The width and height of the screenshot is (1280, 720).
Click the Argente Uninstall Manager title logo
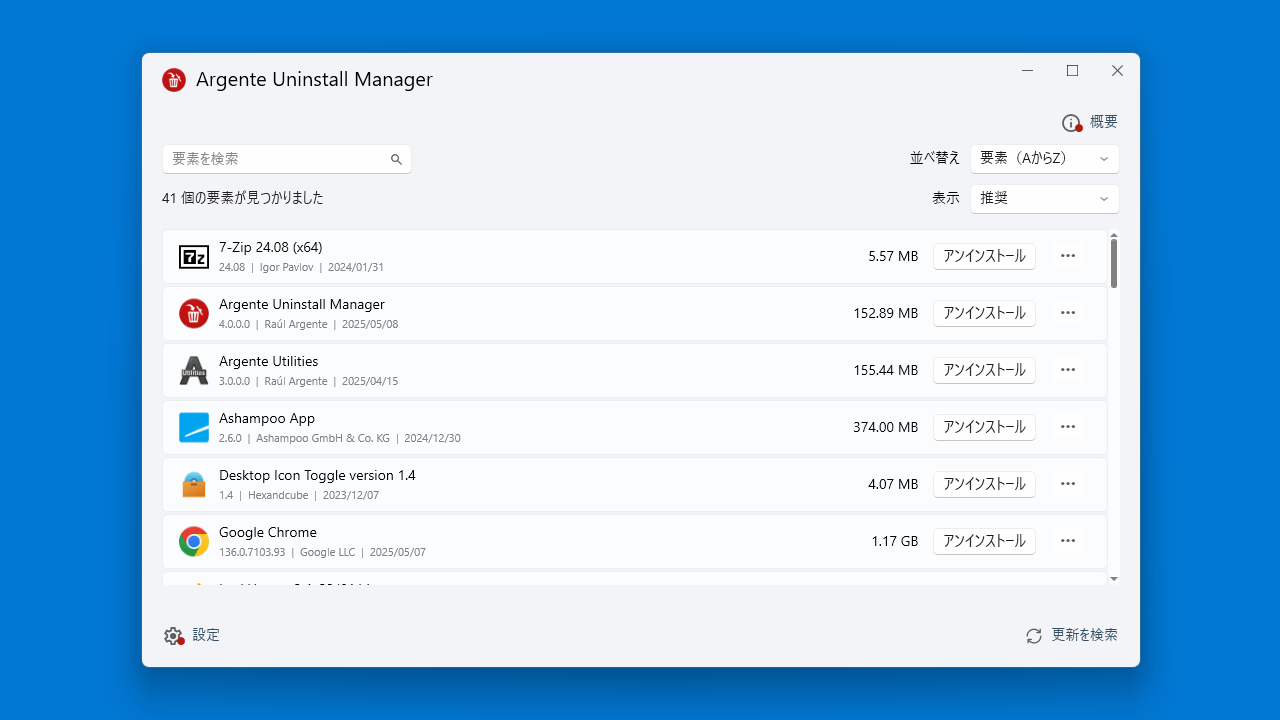174,80
